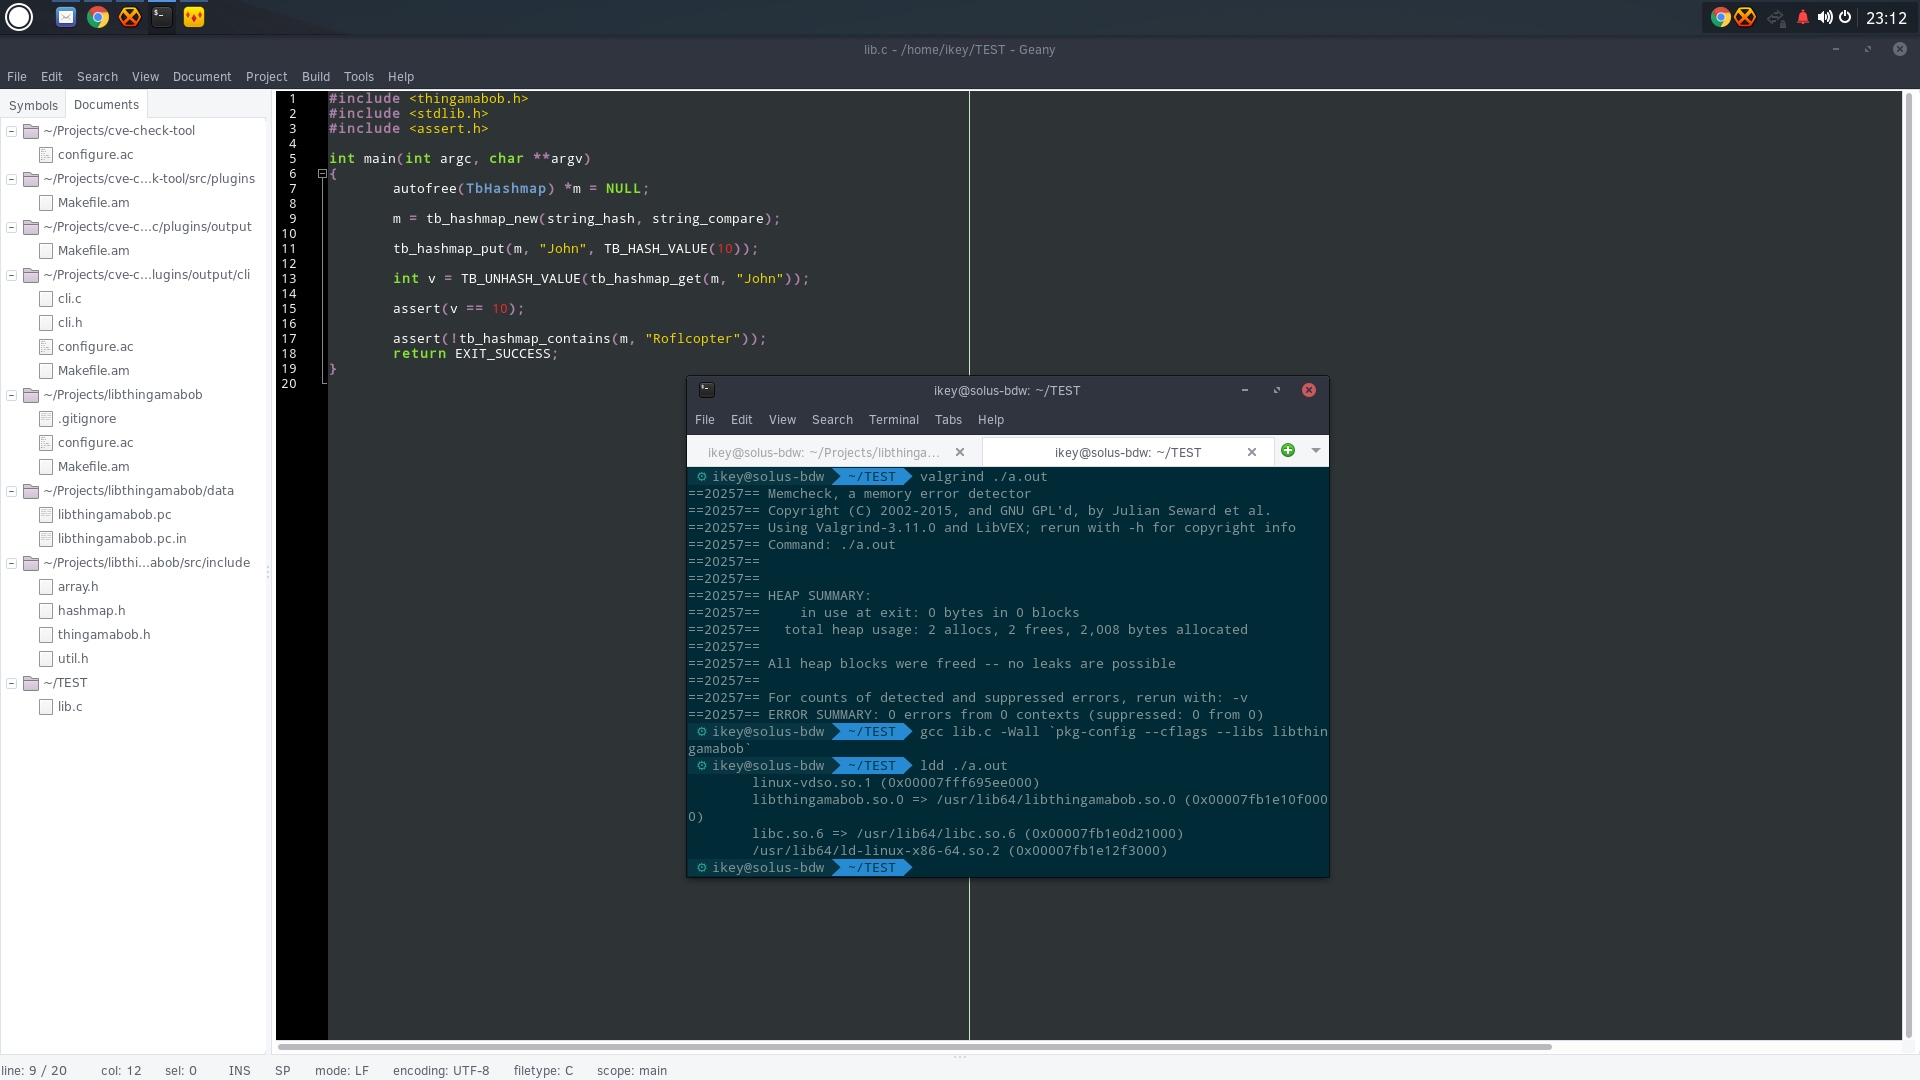Click the editor's vertical scrollbar
Screen dimensions: 1920x1080
tap(1909, 565)
